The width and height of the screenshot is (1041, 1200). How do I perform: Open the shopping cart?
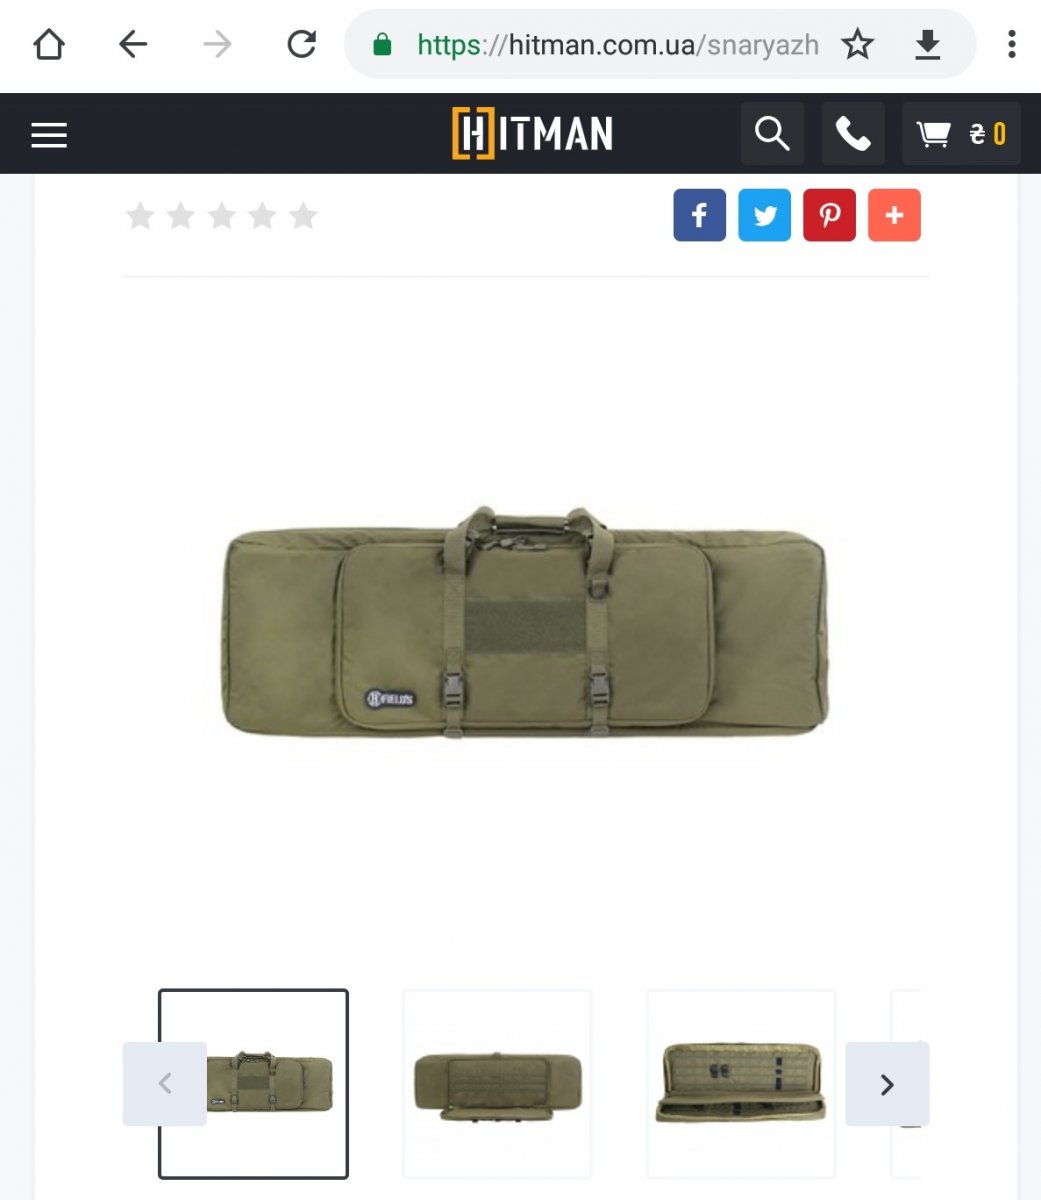[x=961, y=133]
